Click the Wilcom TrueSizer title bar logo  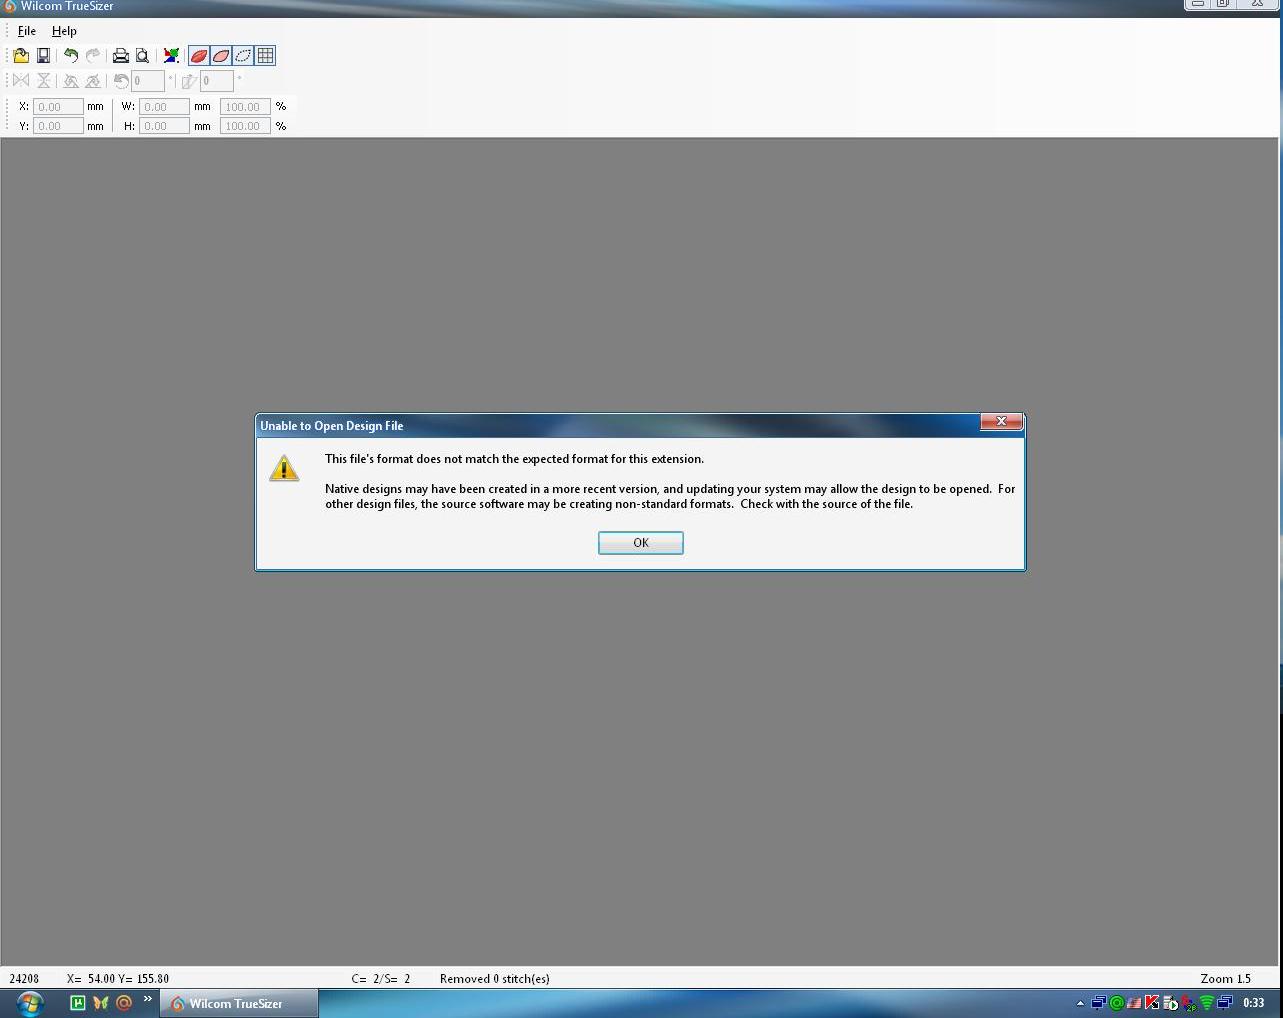(10, 6)
